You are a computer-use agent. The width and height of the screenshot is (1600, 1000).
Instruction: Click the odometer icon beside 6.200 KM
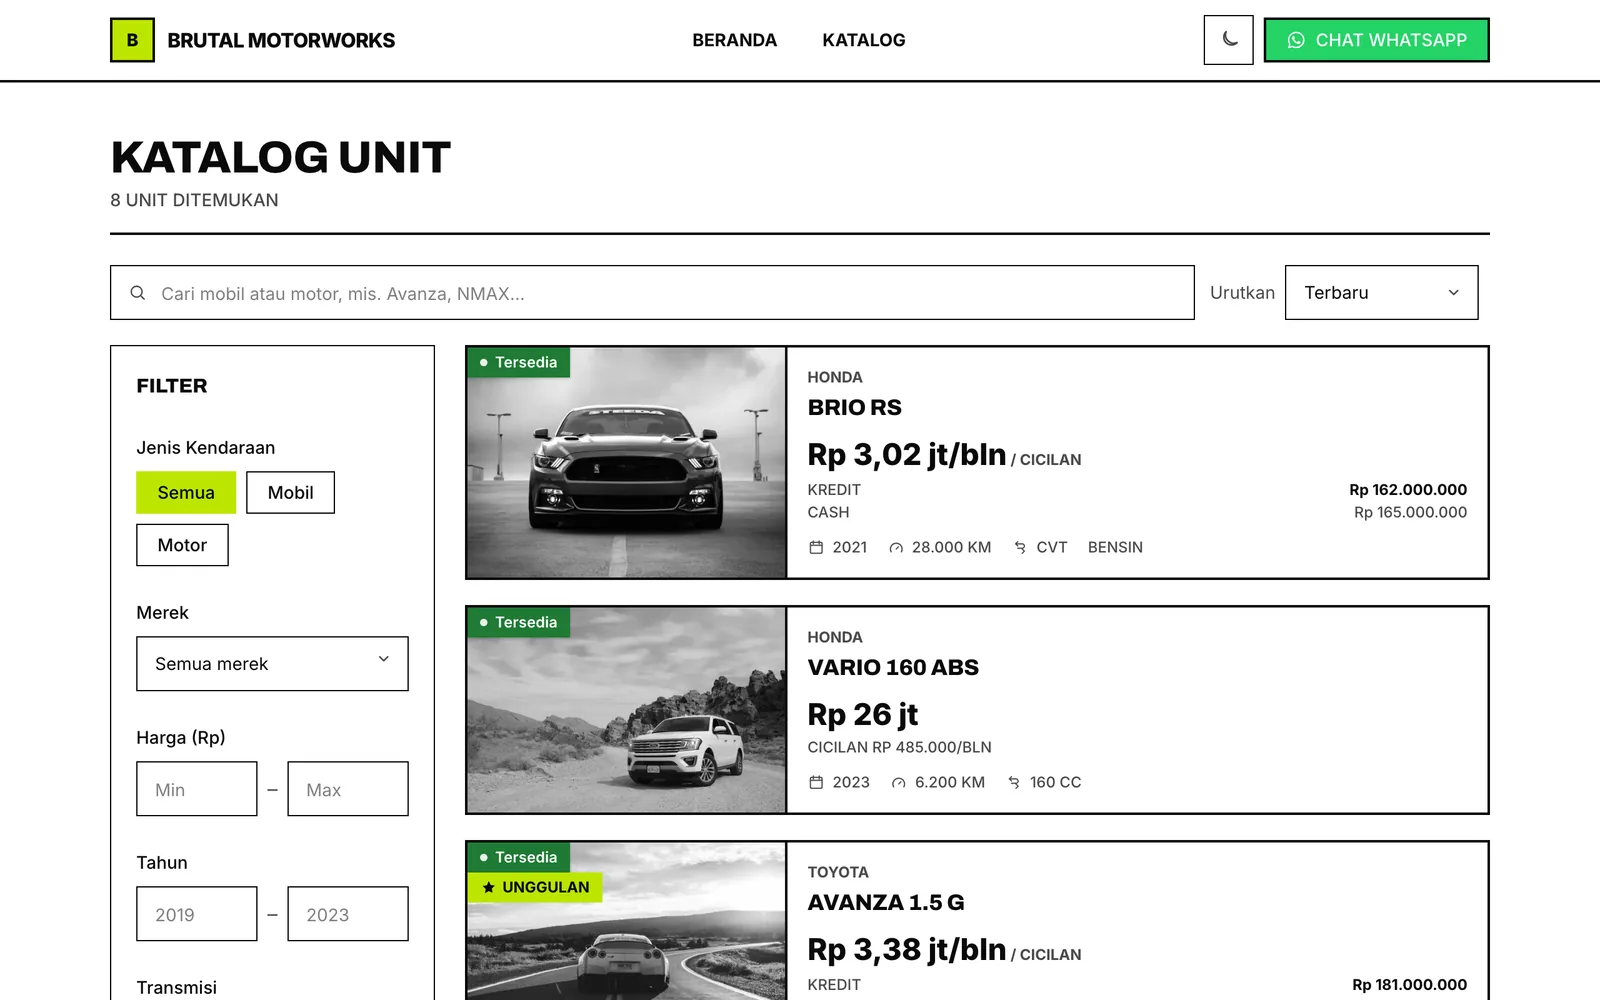pos(899,782)
